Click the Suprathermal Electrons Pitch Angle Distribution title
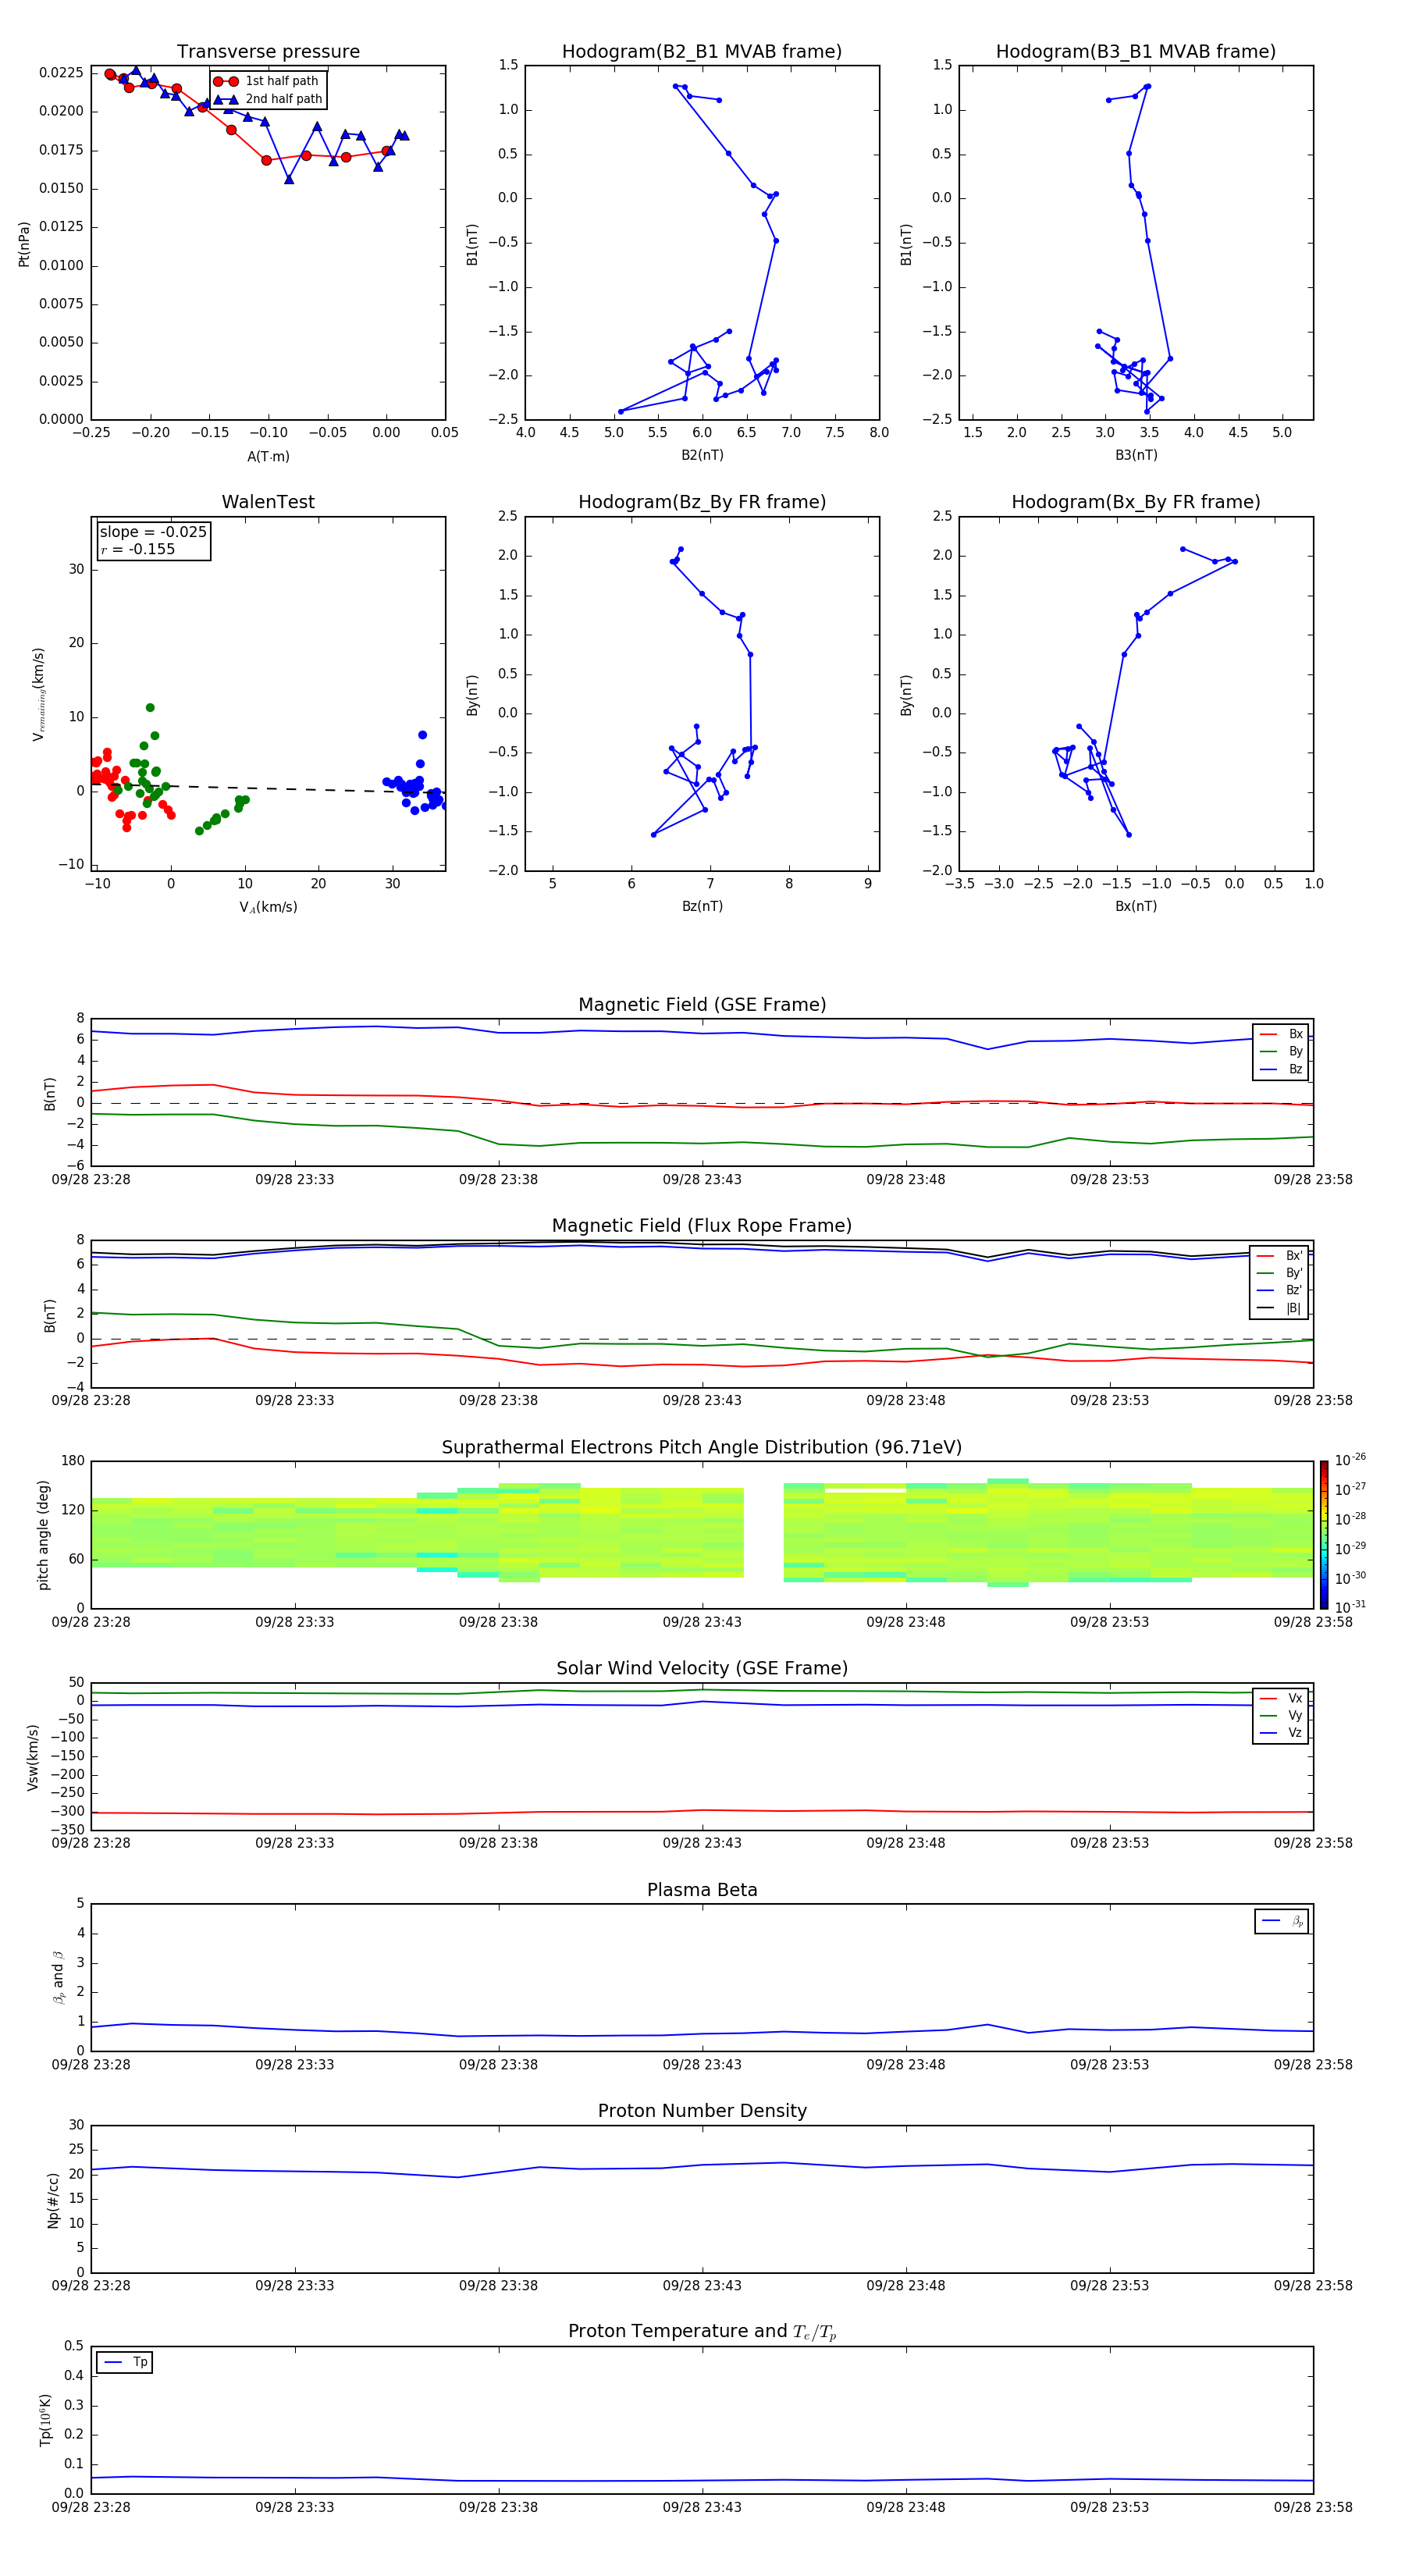1405x2576 pixels. [702, 1448]
